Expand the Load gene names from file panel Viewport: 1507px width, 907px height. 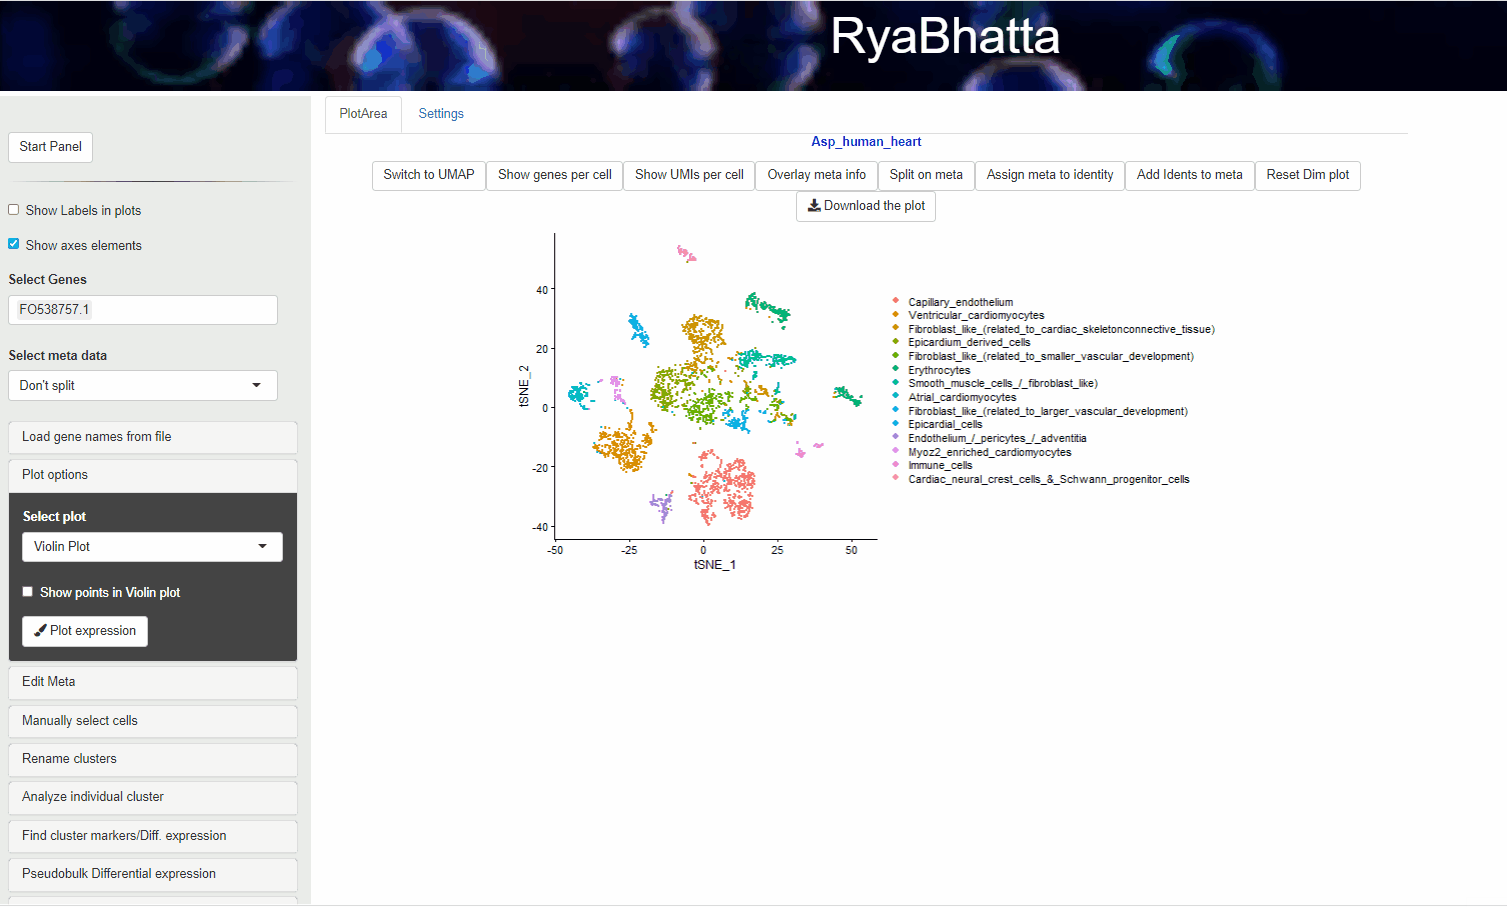153,437
